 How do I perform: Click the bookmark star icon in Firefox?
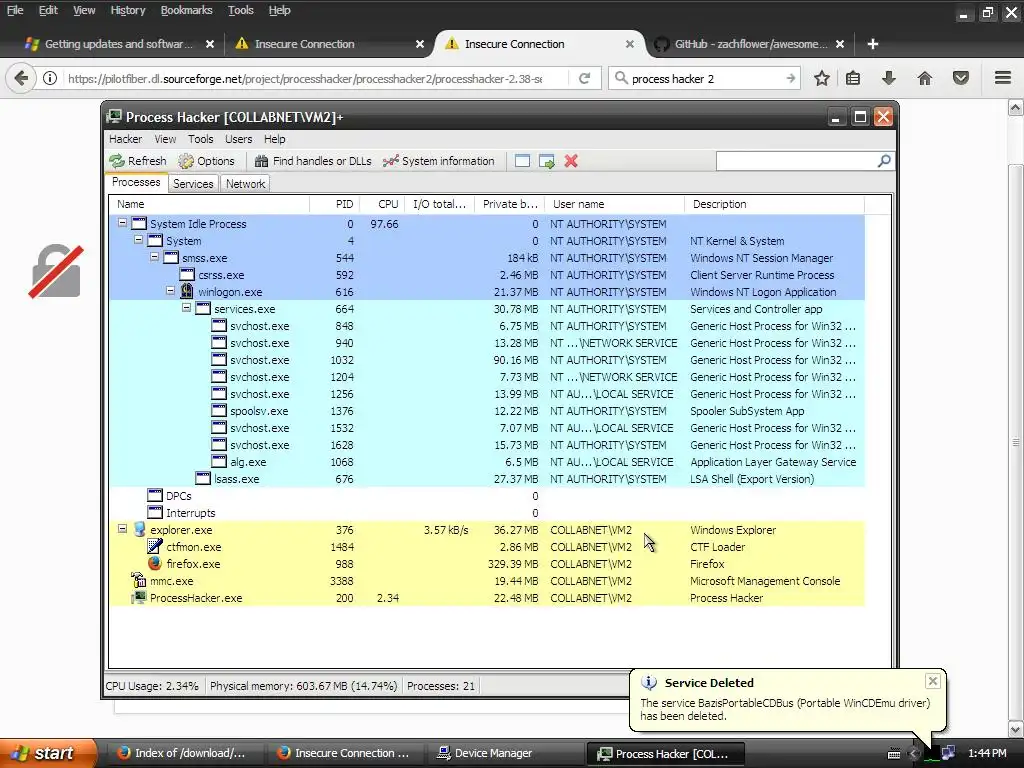tap(822, 78)
